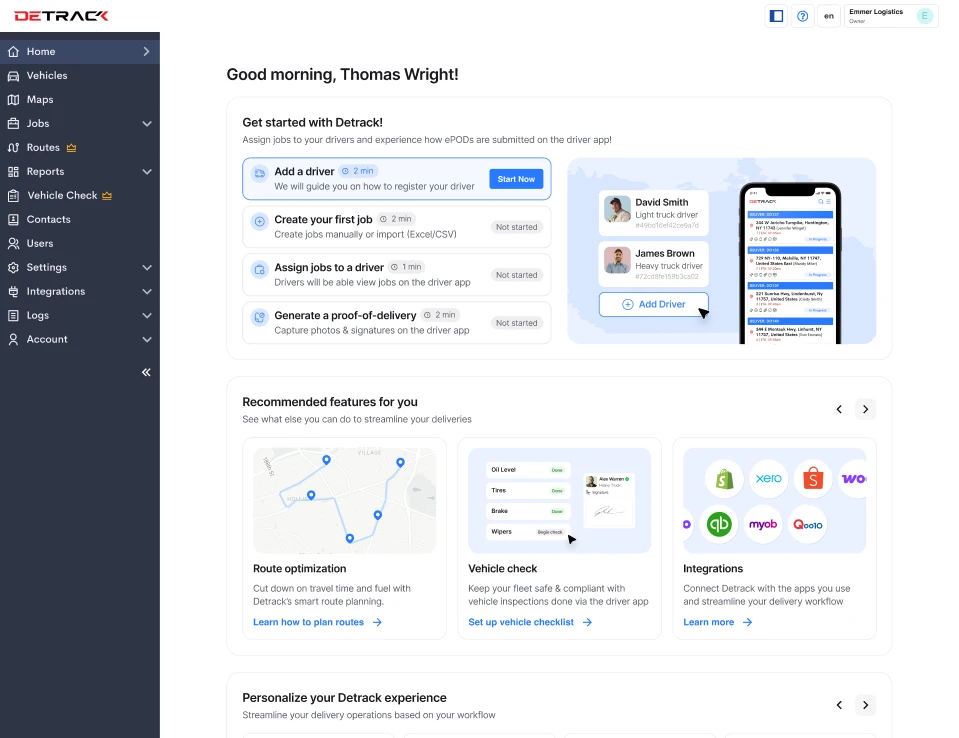Screen dimensions: 959x738
Task: Expand the Jobs menu chevron
Action: pyautogui.click(x=147, y=124)
